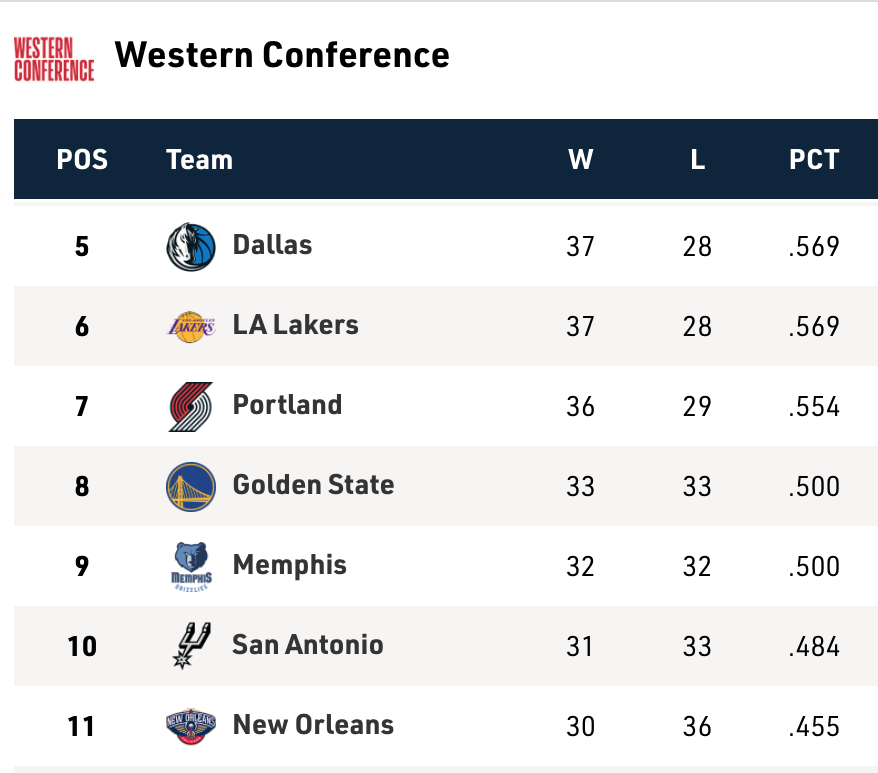
Task: Click the Portland Trail Blazers logo
Action: coord(191,407)
